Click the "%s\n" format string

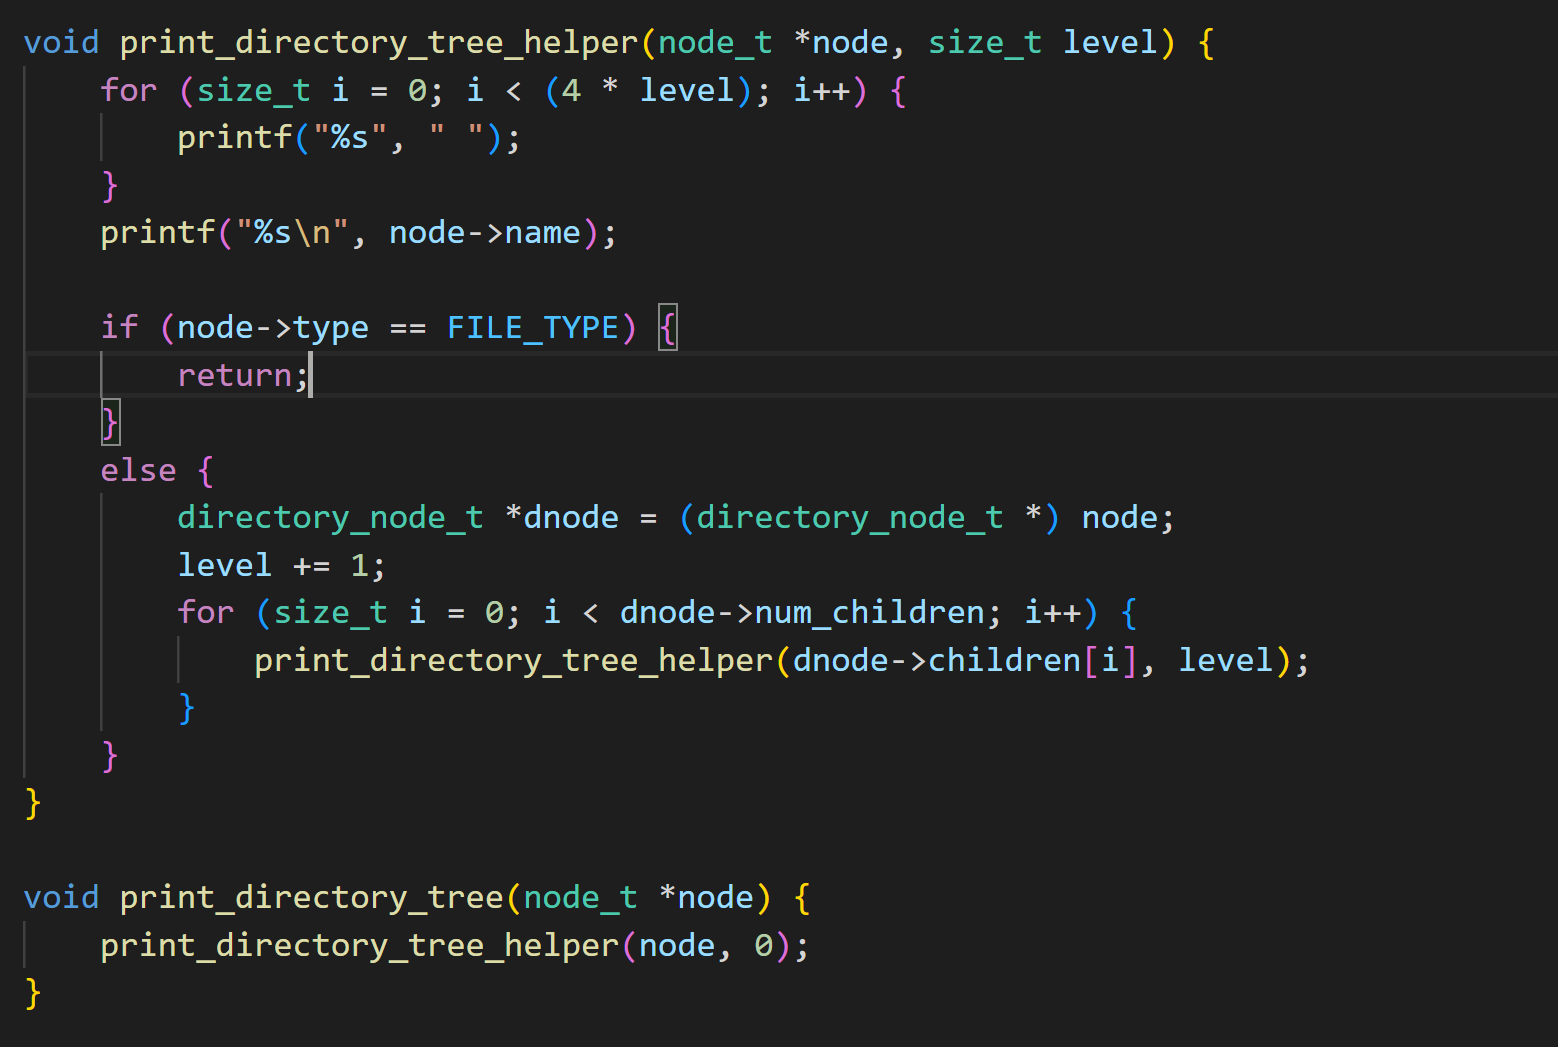(292, 233)
